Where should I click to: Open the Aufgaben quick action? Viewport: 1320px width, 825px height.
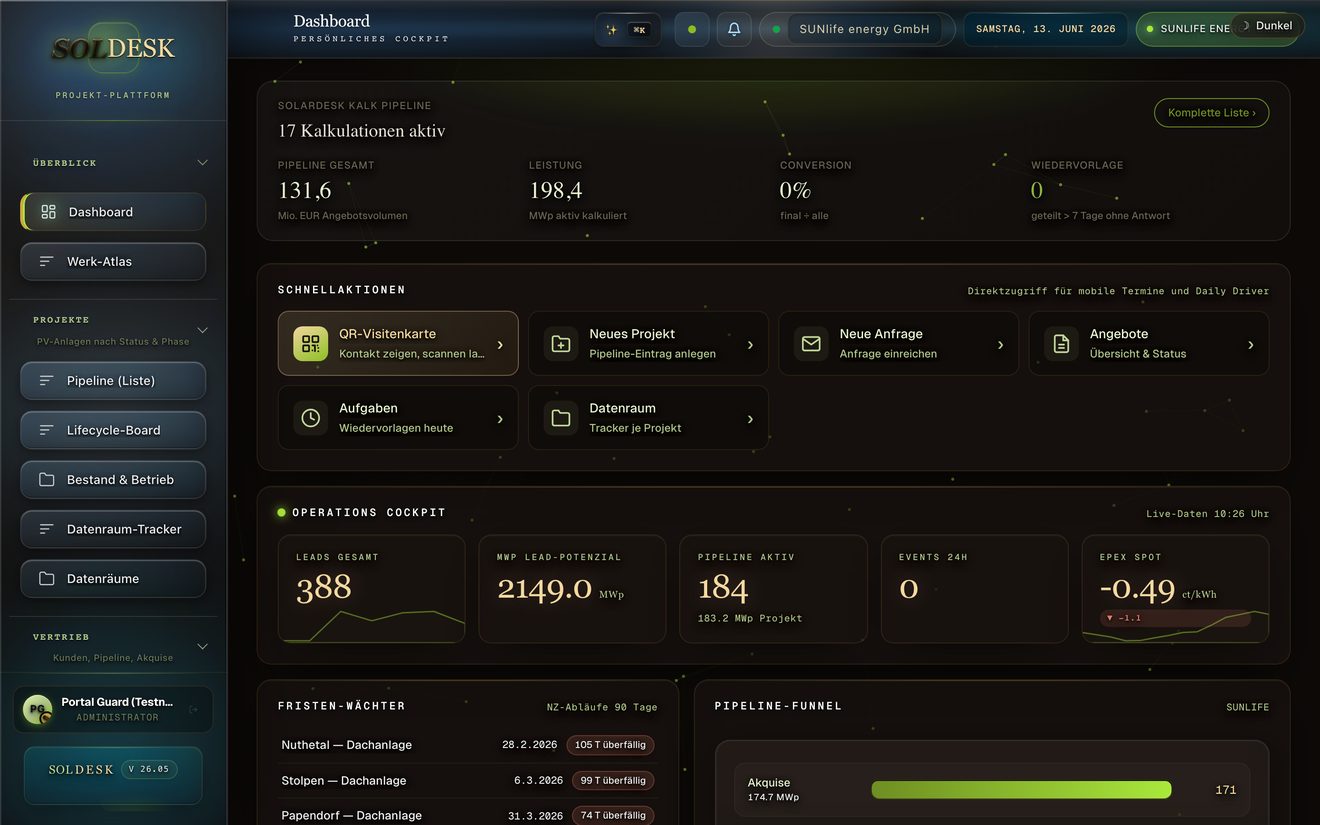point(398,417)
